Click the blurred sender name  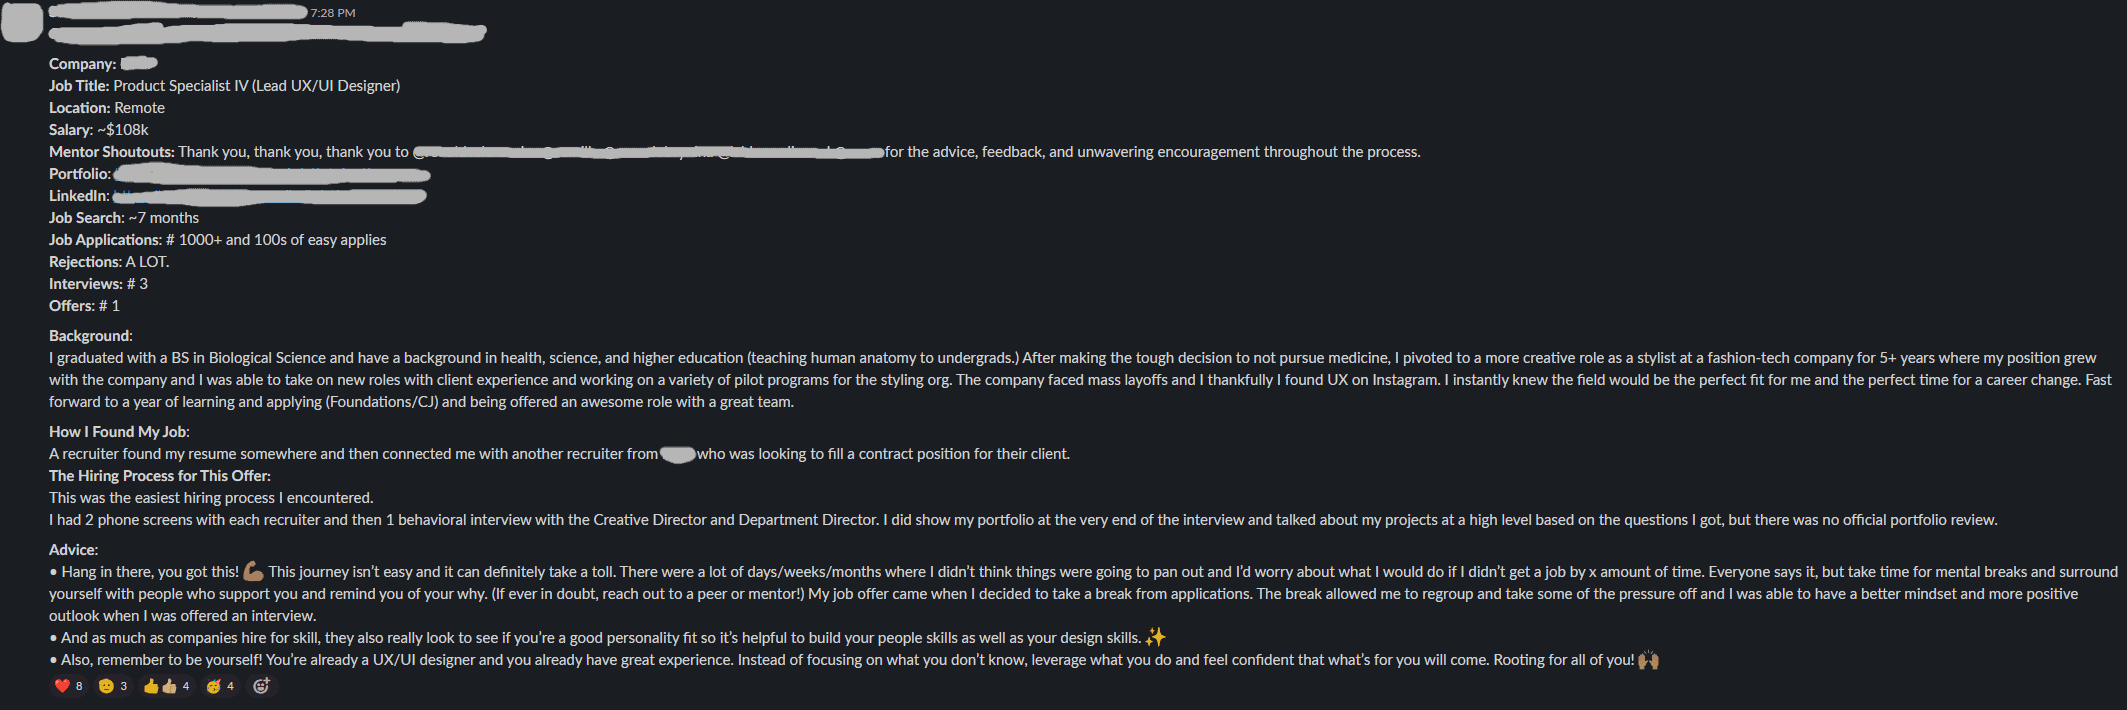click(178, 12)
